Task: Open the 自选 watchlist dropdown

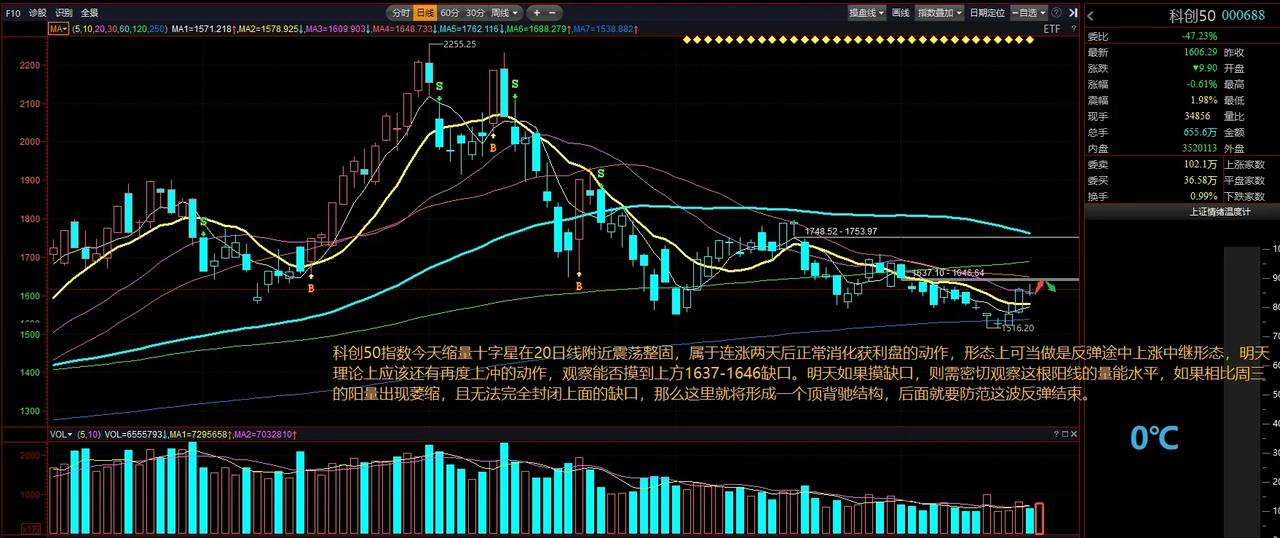Action: click(1028, 13)
